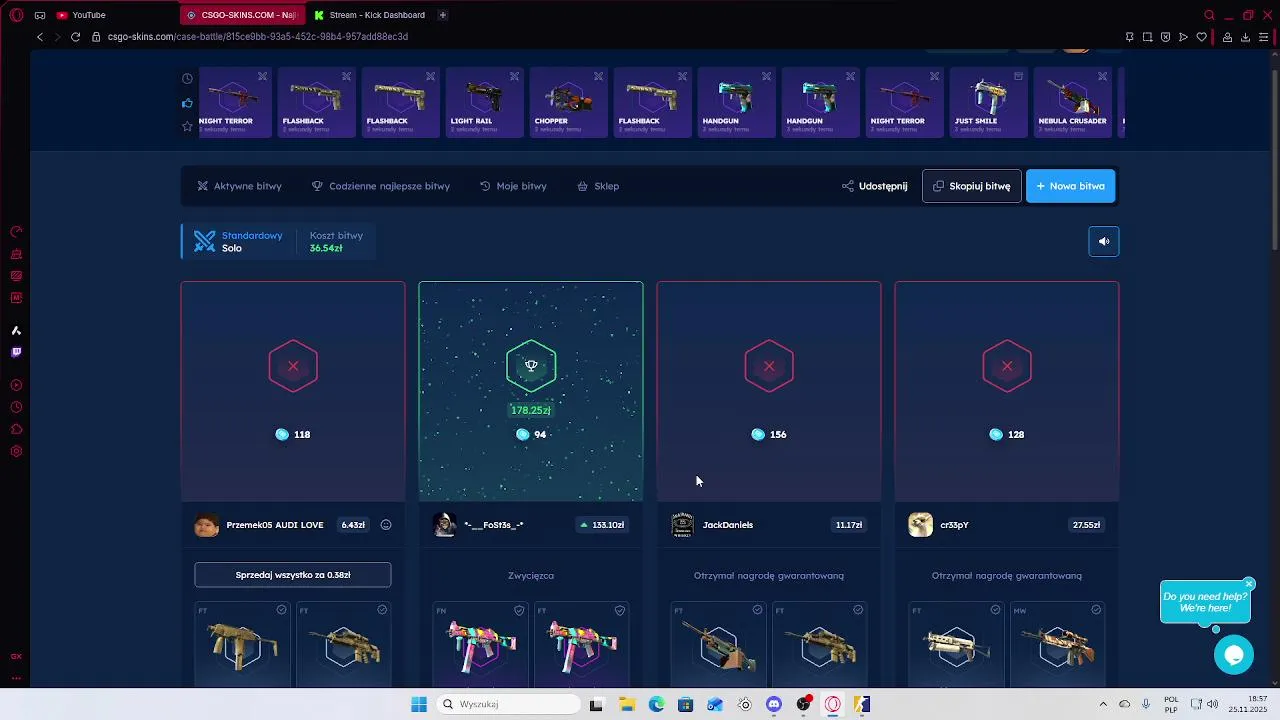
Task: Click the Udostępnij share button
Action: click(875, 186)
